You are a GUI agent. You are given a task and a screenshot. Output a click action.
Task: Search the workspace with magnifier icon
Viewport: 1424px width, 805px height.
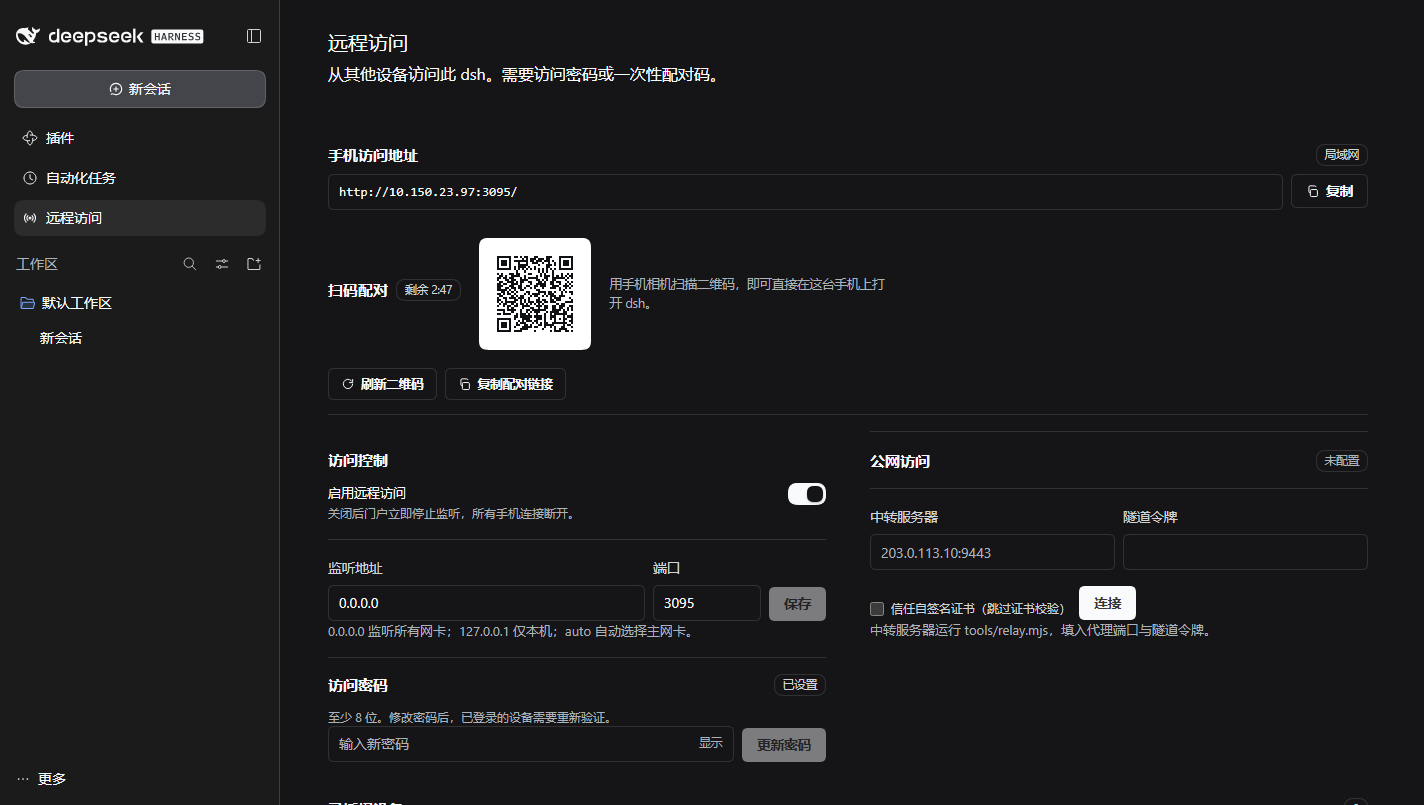190,264
